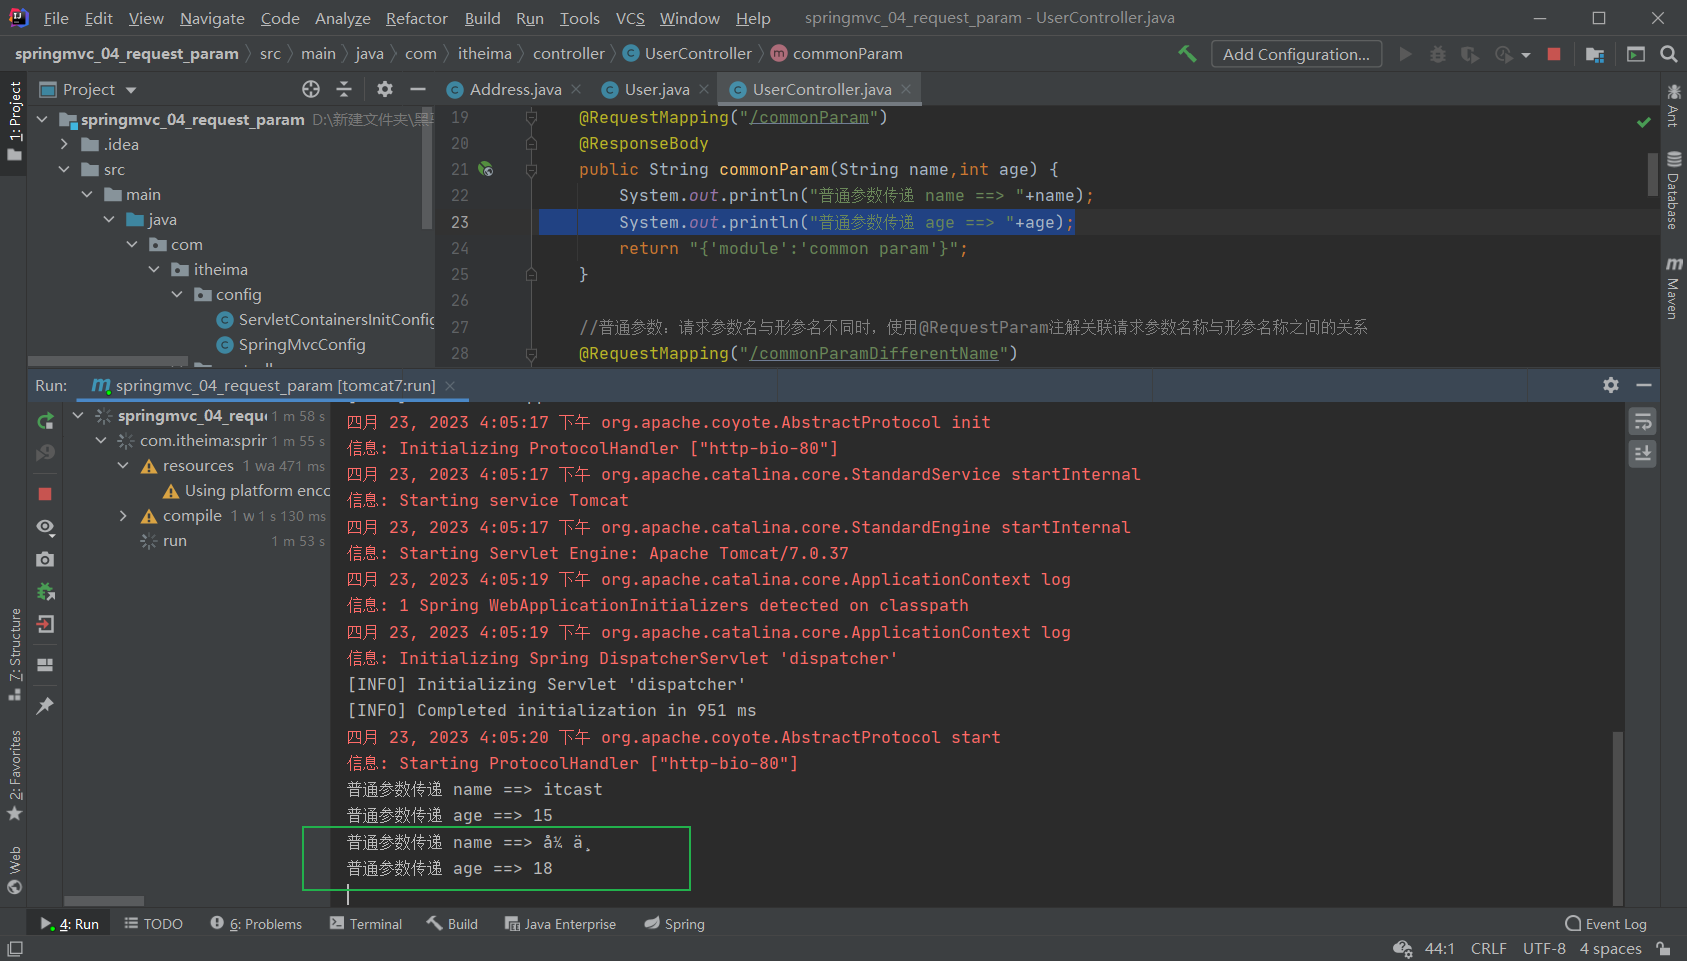The width and height of the screenshot is (1687, 961).
Task: Click the editor vertical scrollbar
Action: point(1653,175)
